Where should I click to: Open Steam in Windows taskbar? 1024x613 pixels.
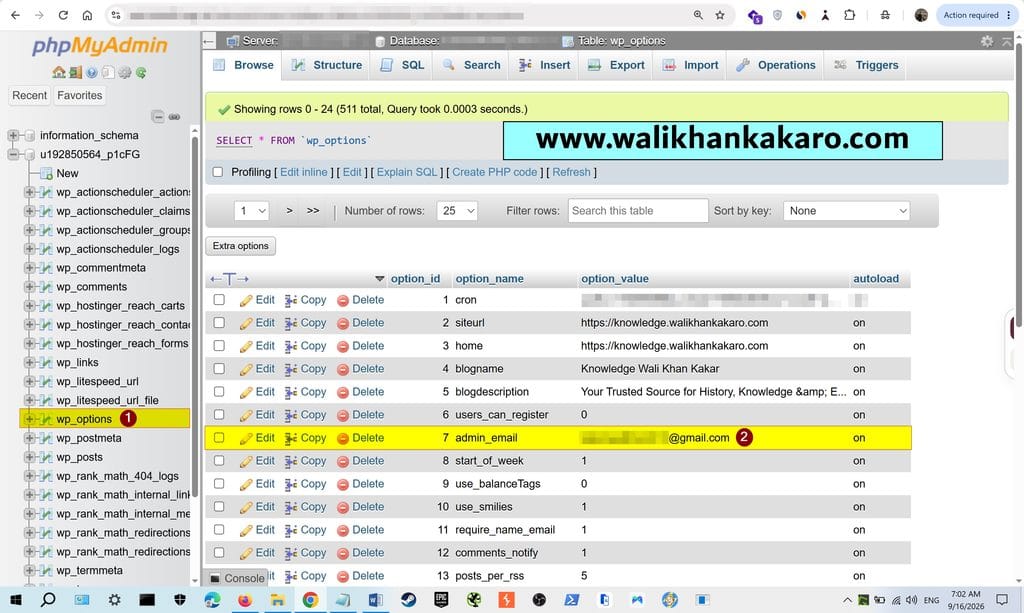(409, 599)
